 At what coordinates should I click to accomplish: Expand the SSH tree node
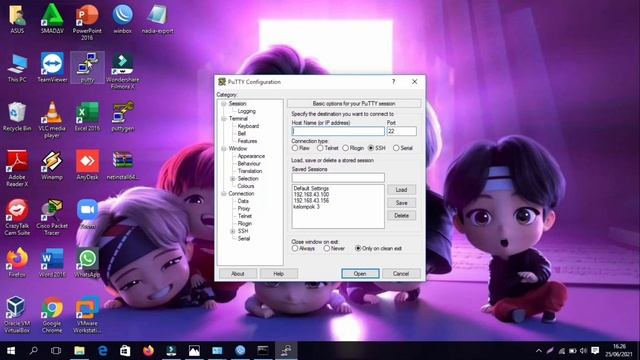click(x=233, y=231)
